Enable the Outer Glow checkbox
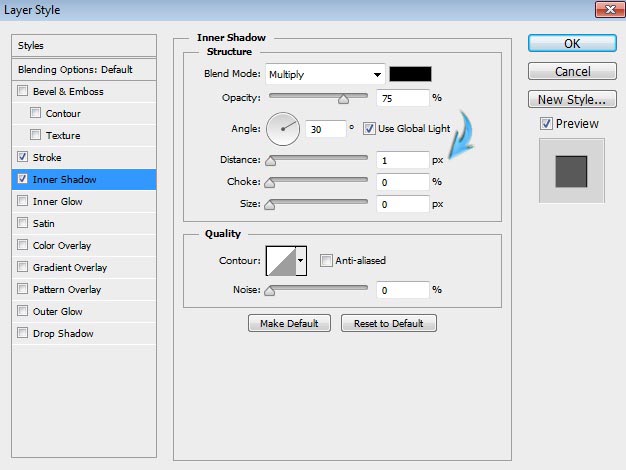 pos(23,310)
